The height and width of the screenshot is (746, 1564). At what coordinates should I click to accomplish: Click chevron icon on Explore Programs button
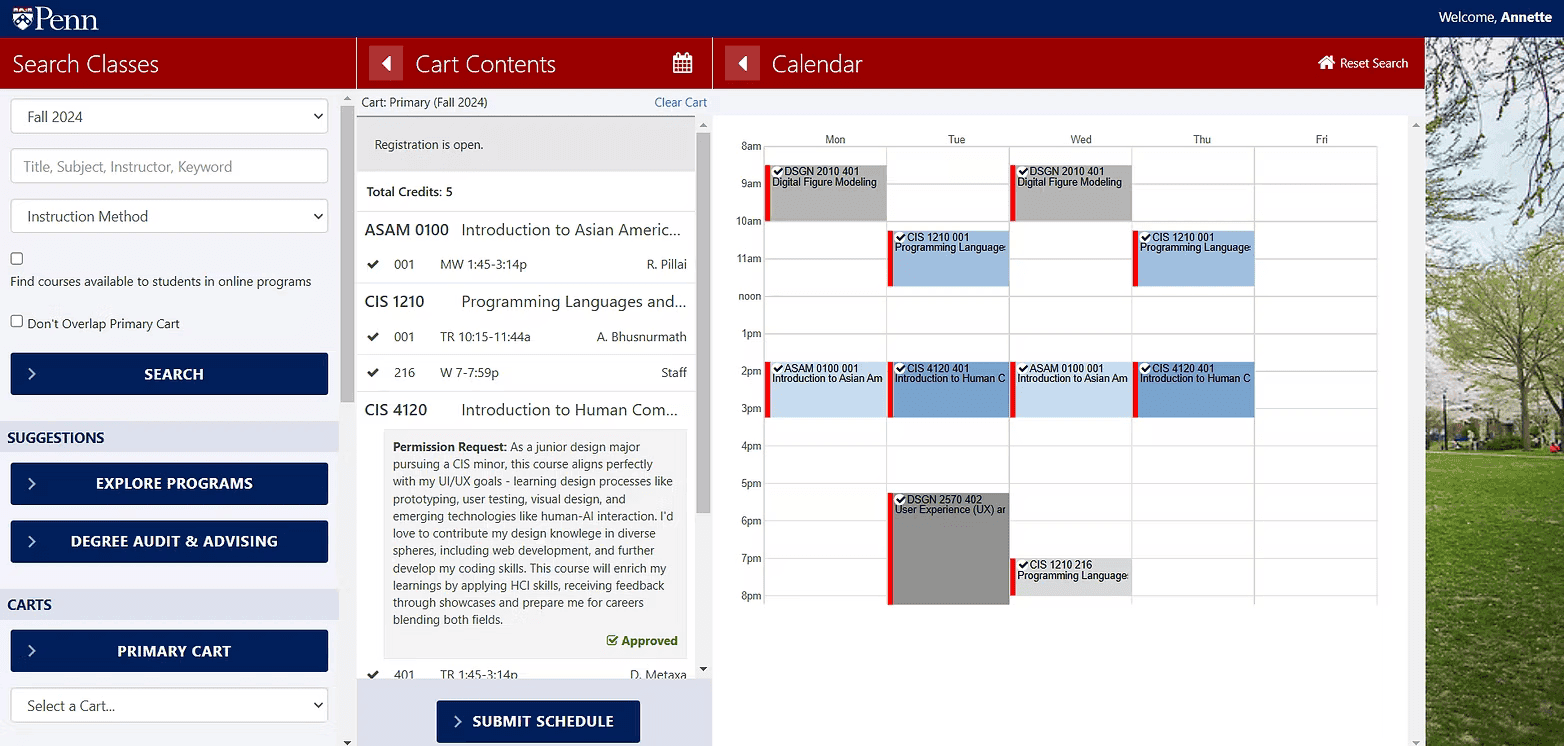pos(32,484)
